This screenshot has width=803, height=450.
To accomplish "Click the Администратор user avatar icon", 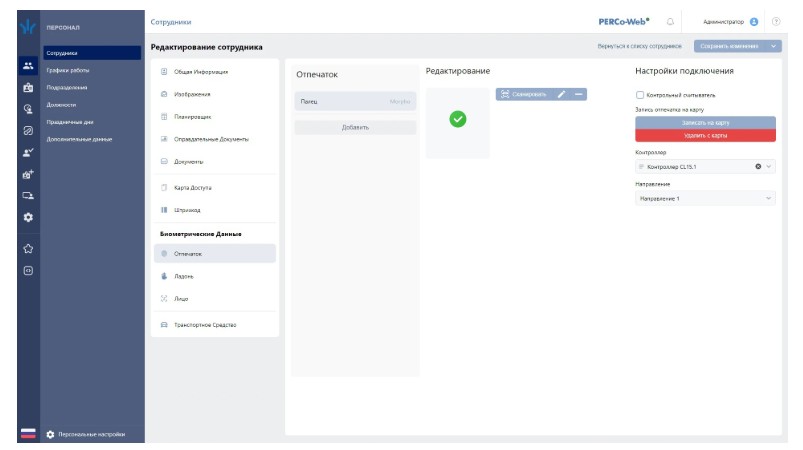I will (x=754, y=21).
